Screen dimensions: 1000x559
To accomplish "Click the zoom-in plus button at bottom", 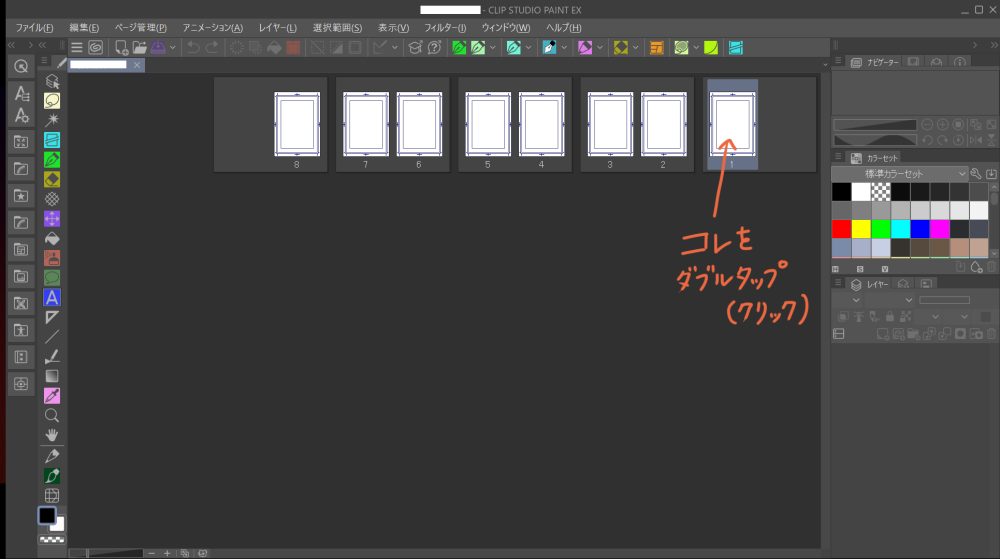I will coord(167,552).
